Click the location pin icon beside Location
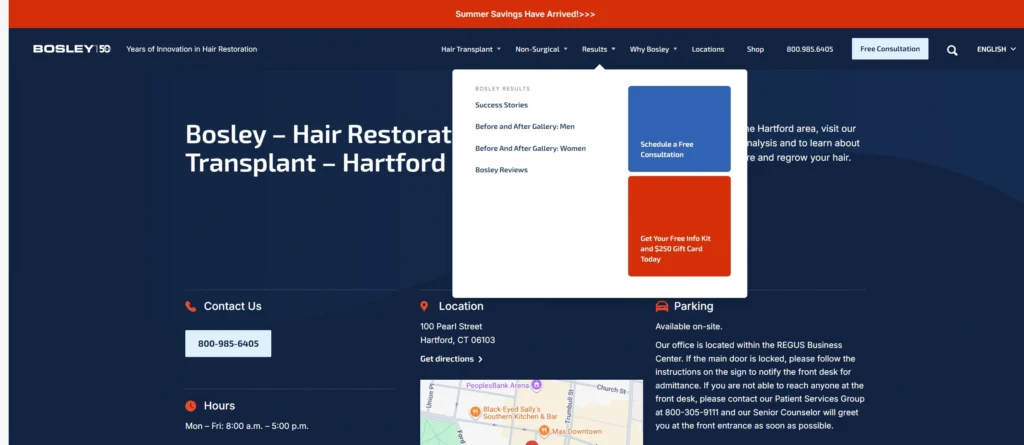Viewport: 1024px width, 445px height. pos(424,306)
